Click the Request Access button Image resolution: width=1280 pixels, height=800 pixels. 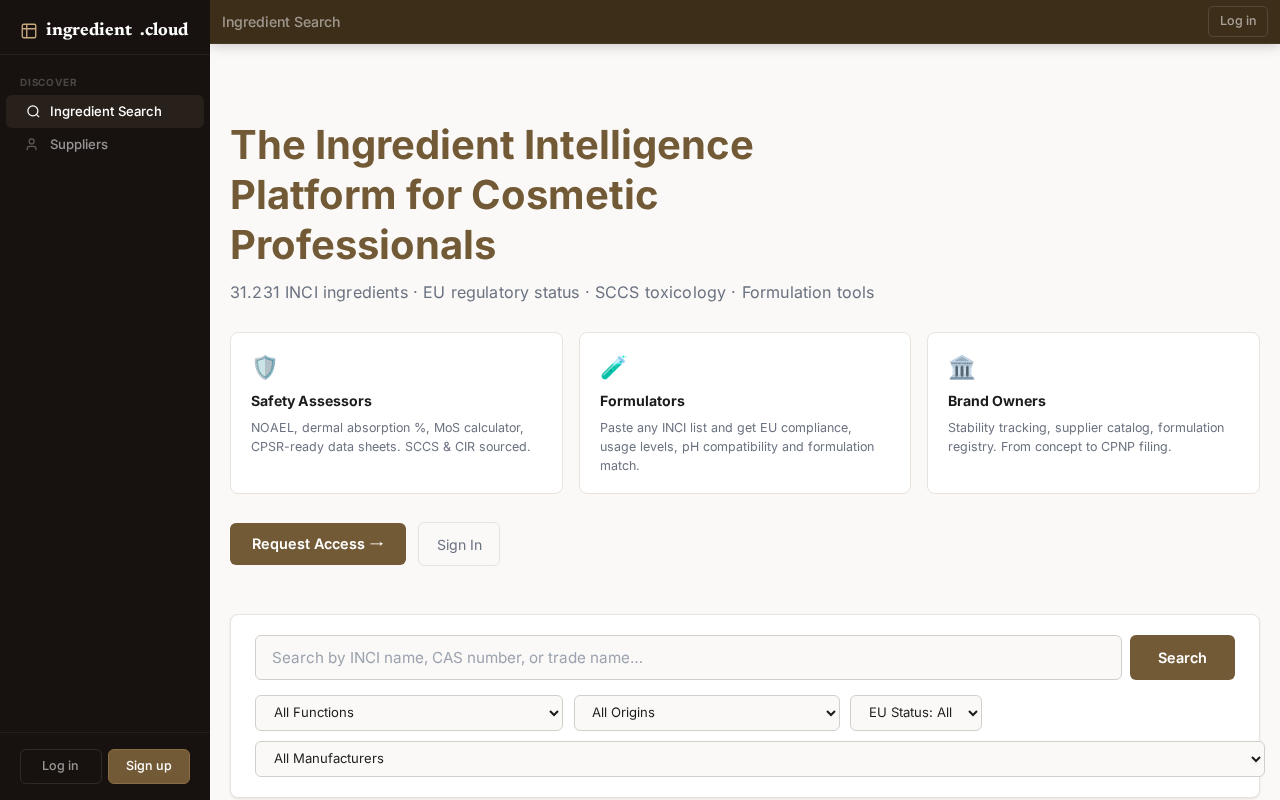click(318, 544)
